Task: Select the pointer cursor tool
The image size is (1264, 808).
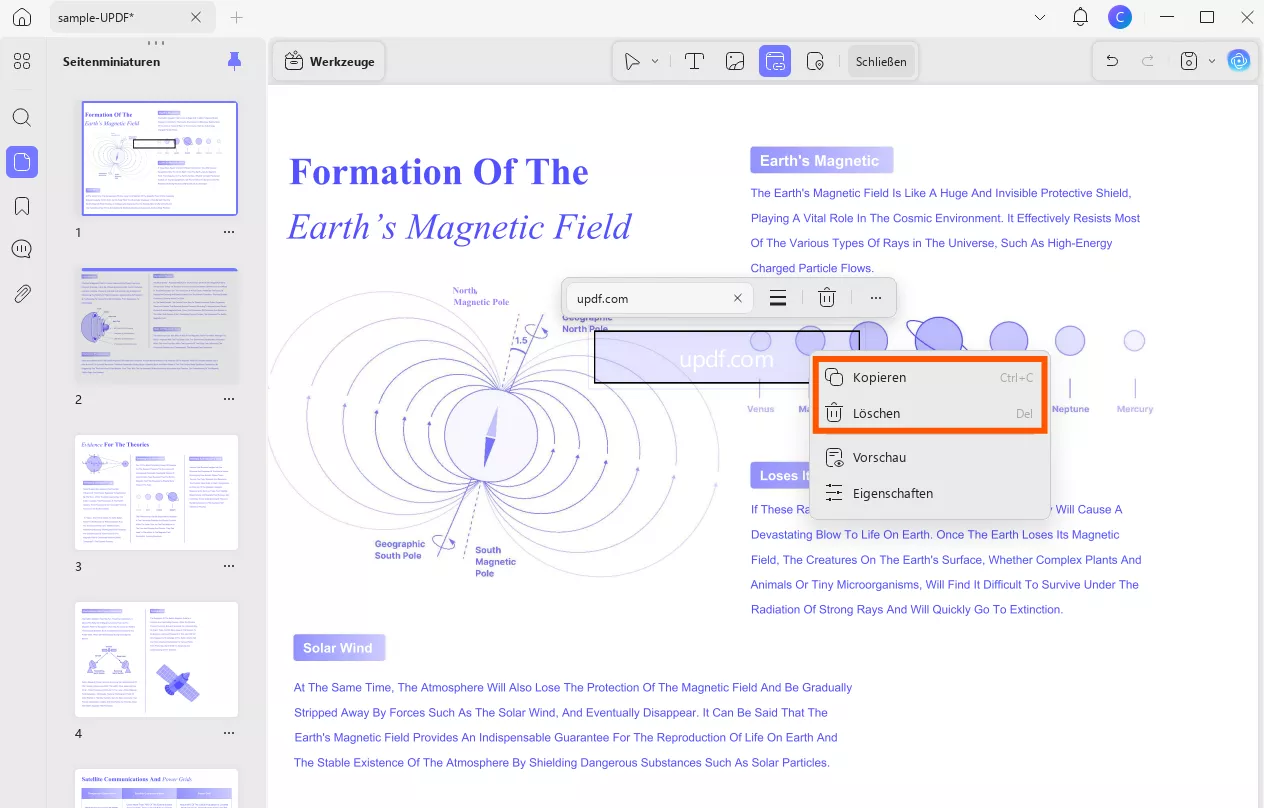Action: tap(632, 61)
